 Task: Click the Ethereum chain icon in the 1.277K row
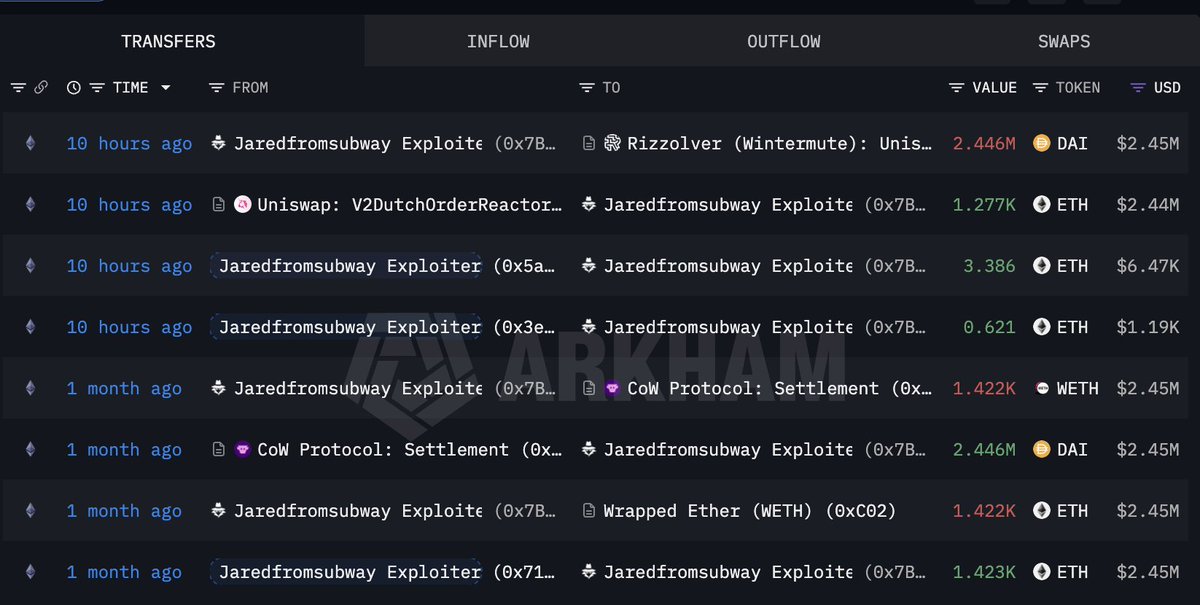pyautogui.click(x=30, y=205)
